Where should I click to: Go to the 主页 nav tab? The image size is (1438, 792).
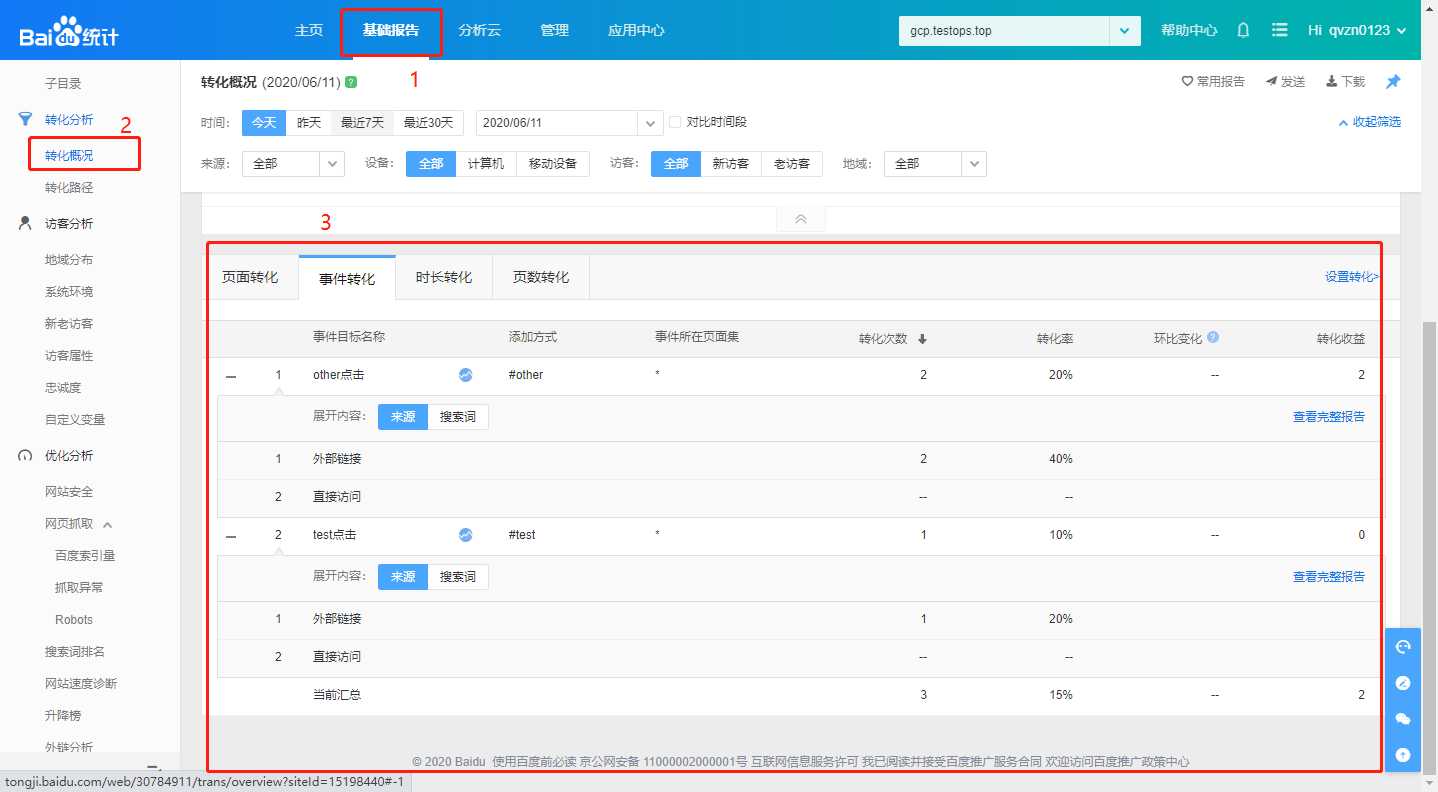(x=309, y=30)
